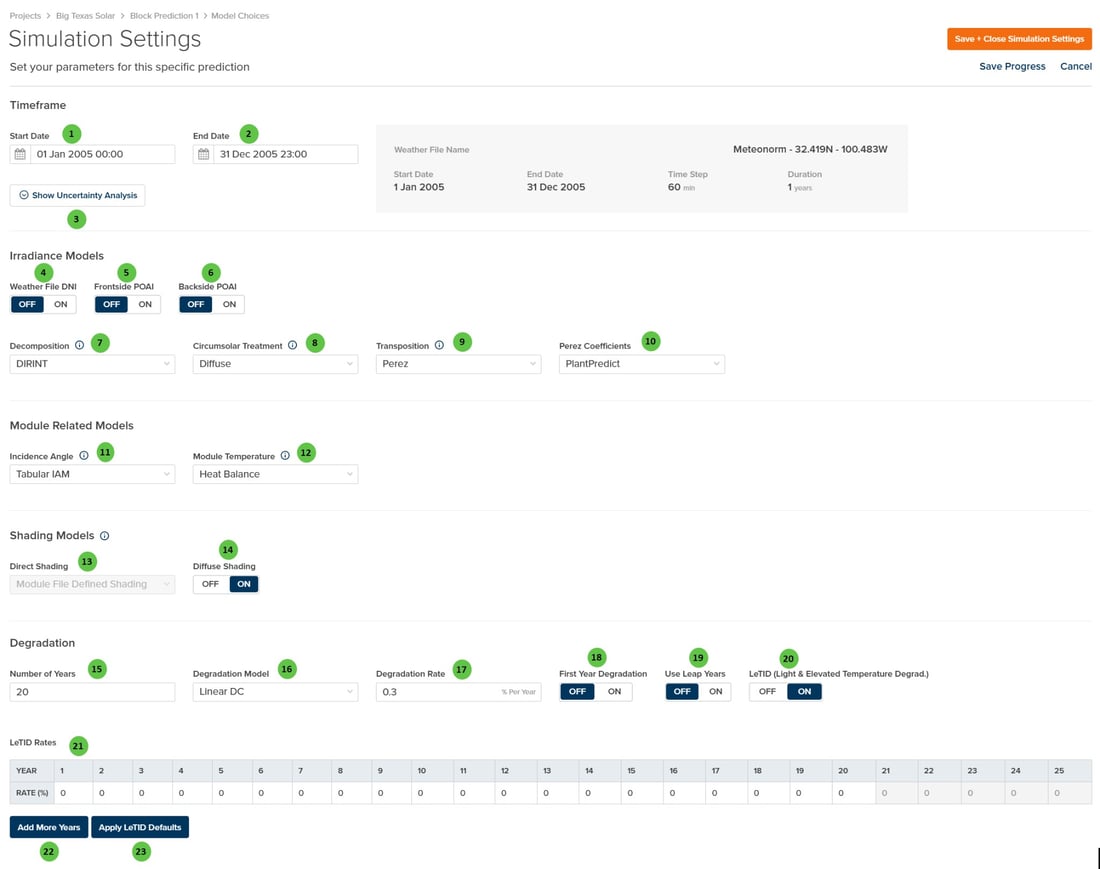The height and width of the screenshot is (869, 1100).
Task: Turn First Year Degradation on
Action: click(x=614, y=692)
